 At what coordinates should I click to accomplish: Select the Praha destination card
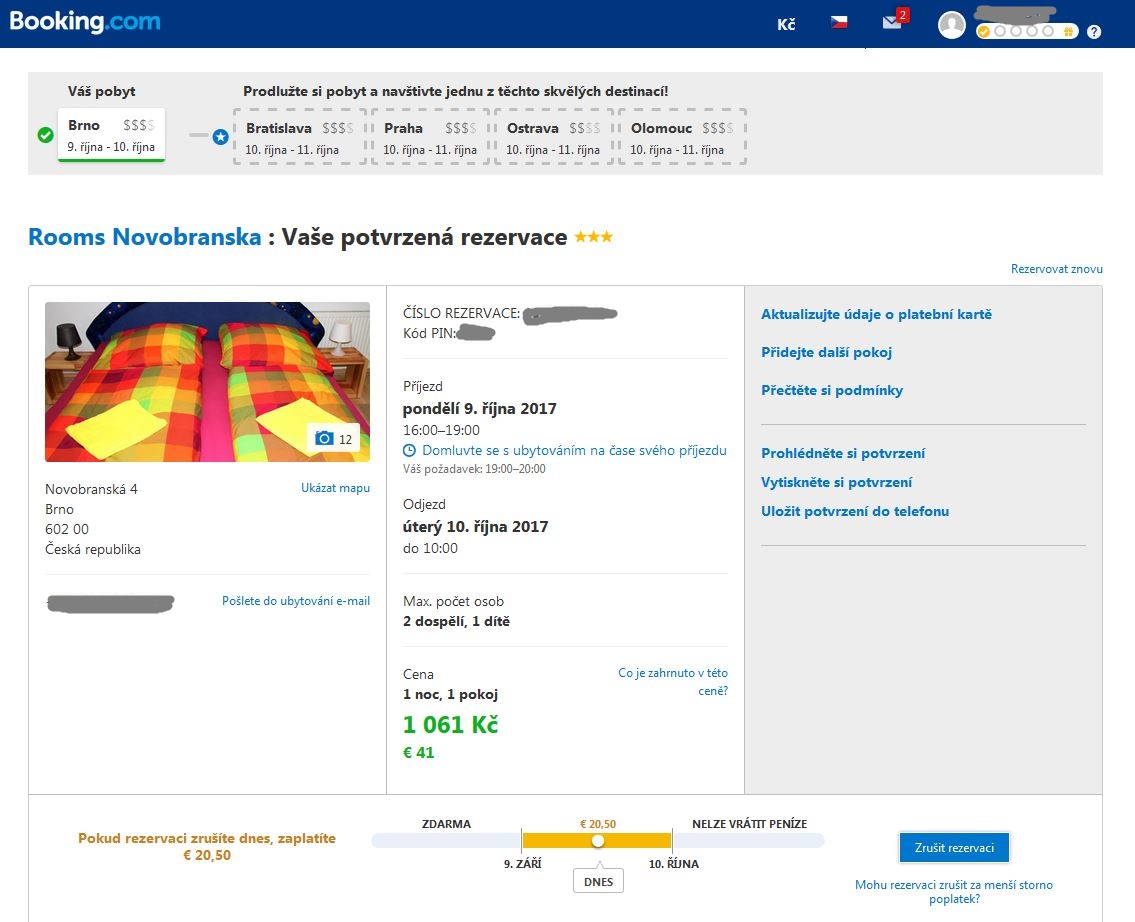point(430,137)
